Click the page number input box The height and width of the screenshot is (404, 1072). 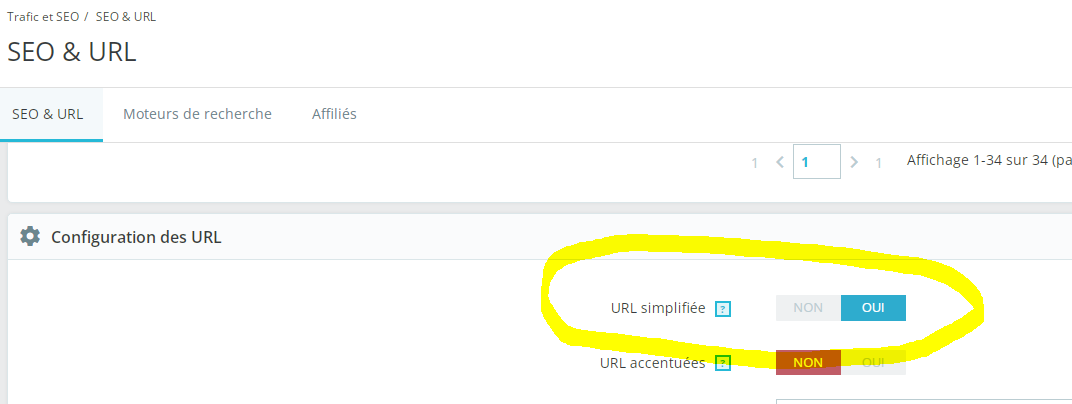coord(816,161)
